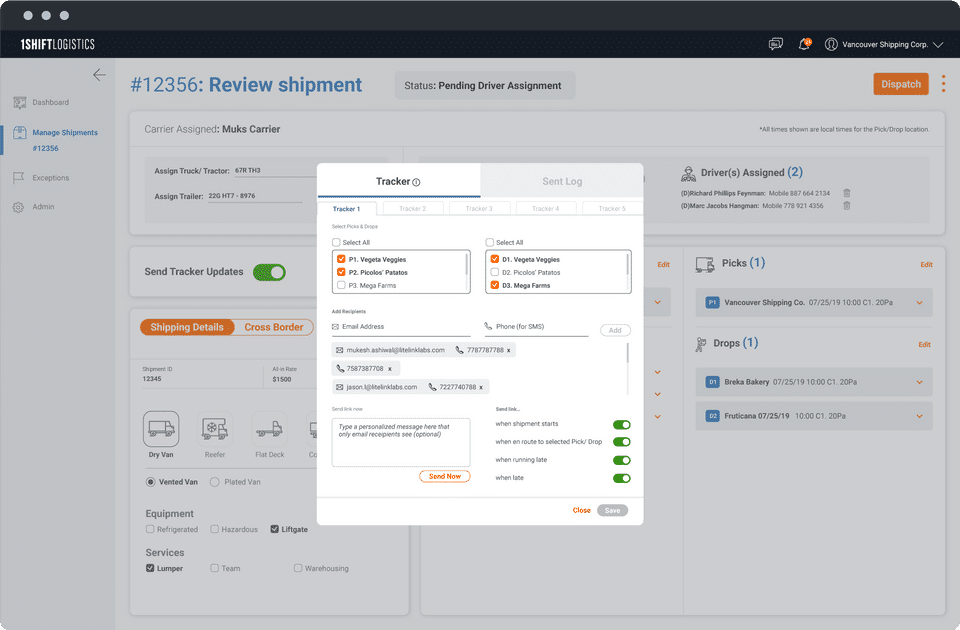The image size is (960, 630).
Task: Click the Exceptions flag icon
Action: click(19, 178)
